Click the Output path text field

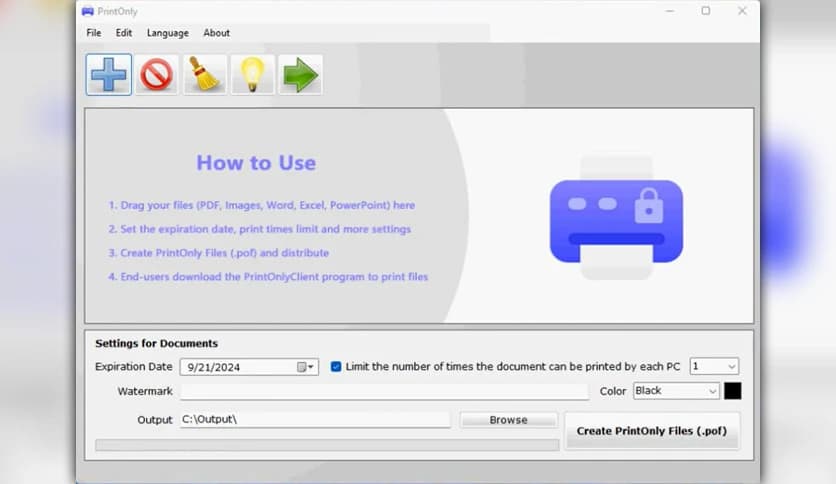tap(314, 420)
